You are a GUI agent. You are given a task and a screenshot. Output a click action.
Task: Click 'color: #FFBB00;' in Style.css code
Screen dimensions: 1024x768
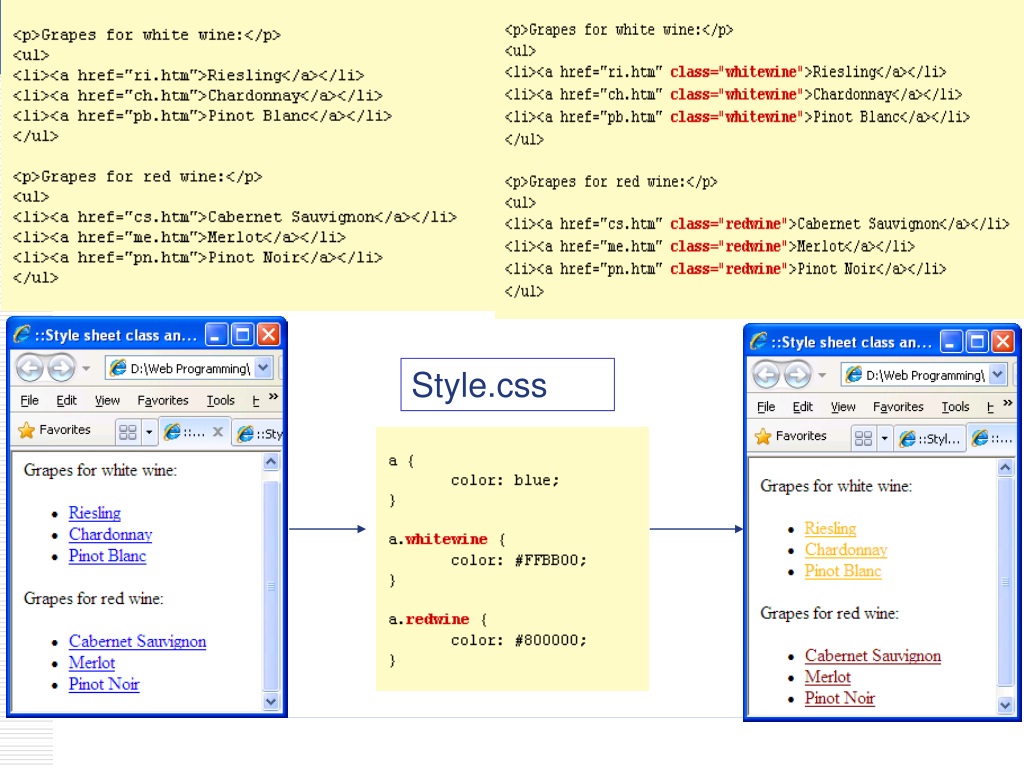[x=519, y=560]
